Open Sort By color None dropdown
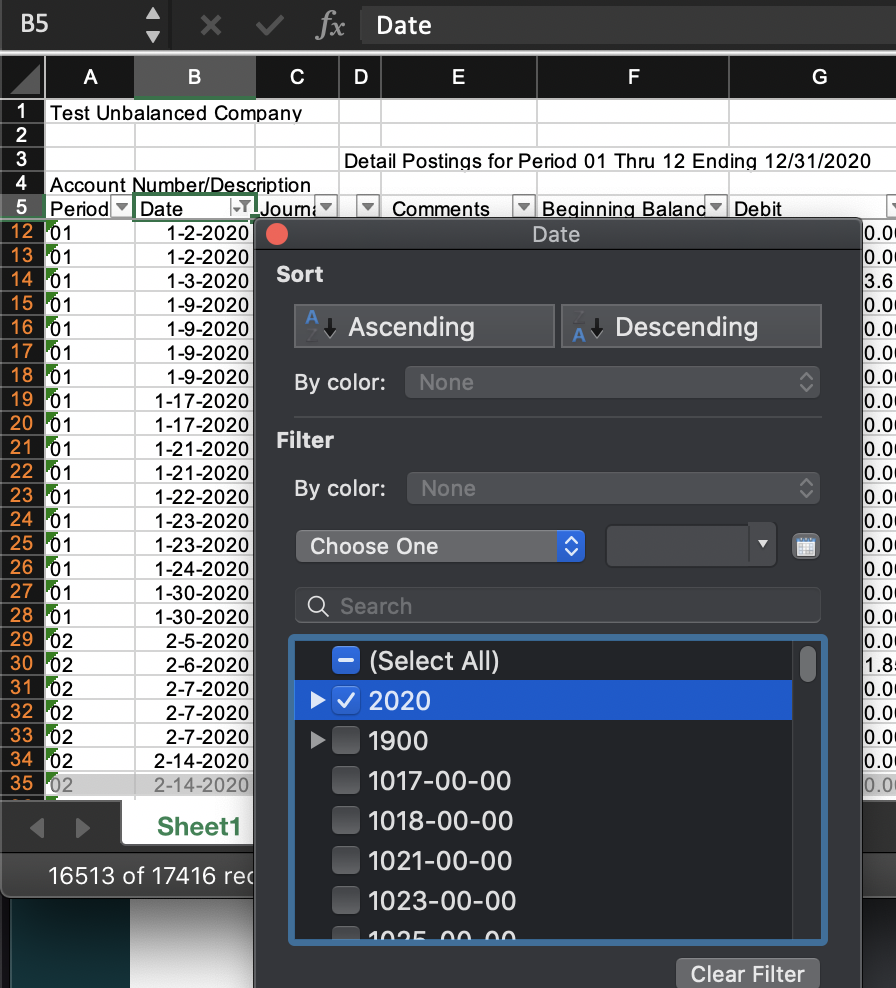This screenshot has width=896, height=988. tap(612, 382)
